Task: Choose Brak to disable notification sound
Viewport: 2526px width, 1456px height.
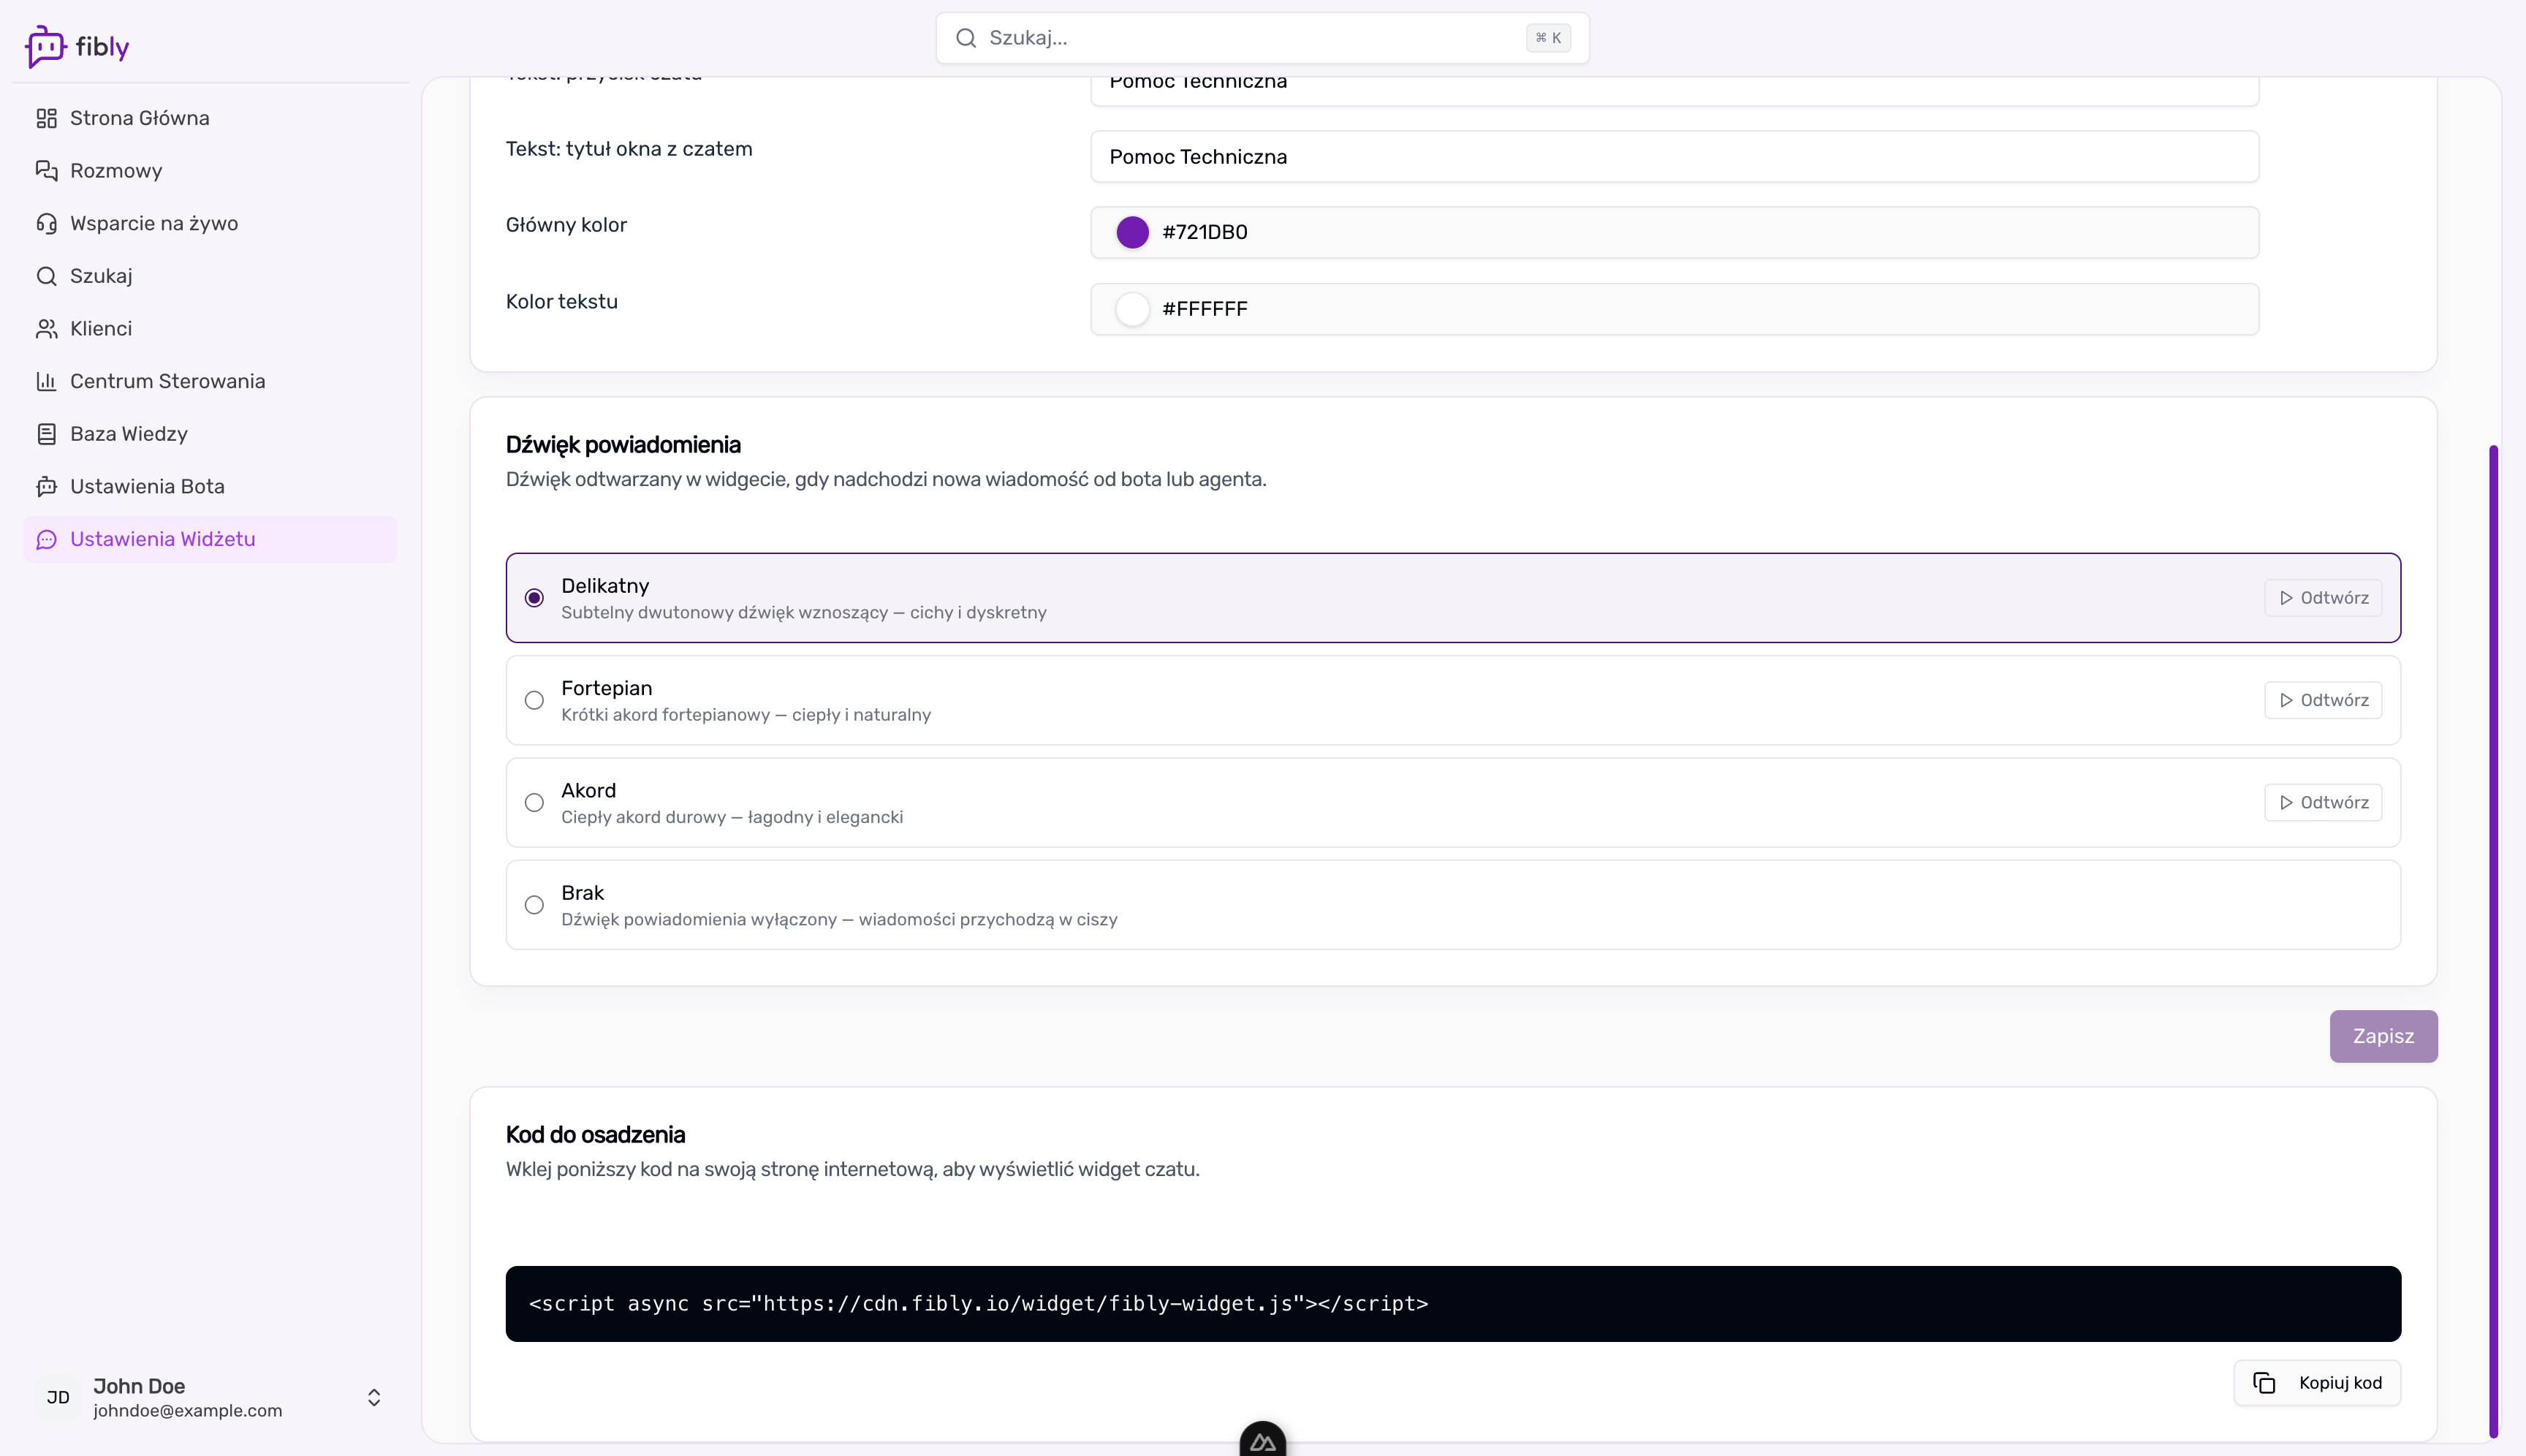Action: click(534, 905)
